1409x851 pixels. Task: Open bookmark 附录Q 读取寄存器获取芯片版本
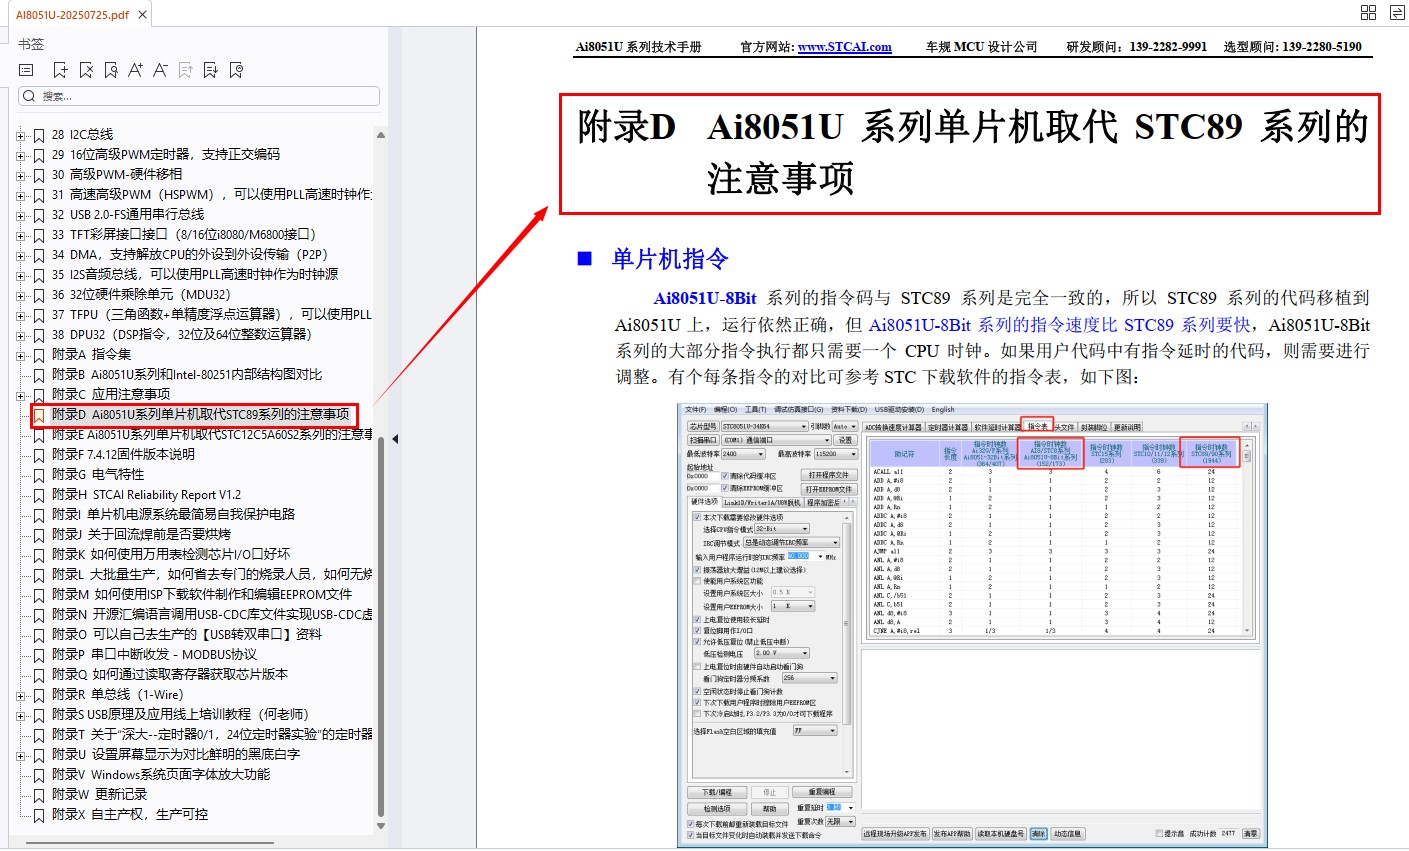pyautogui.click(x=170, y=674)
